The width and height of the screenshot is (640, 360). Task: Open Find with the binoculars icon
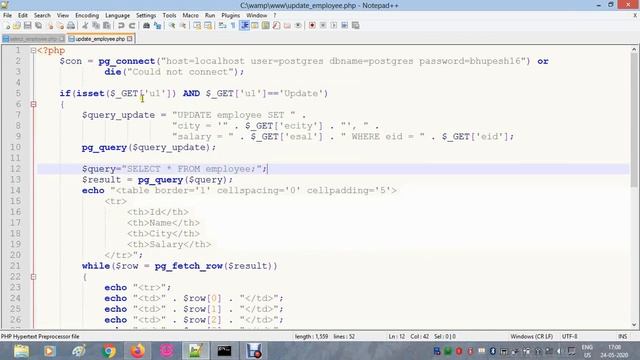(x=146, y=26)
